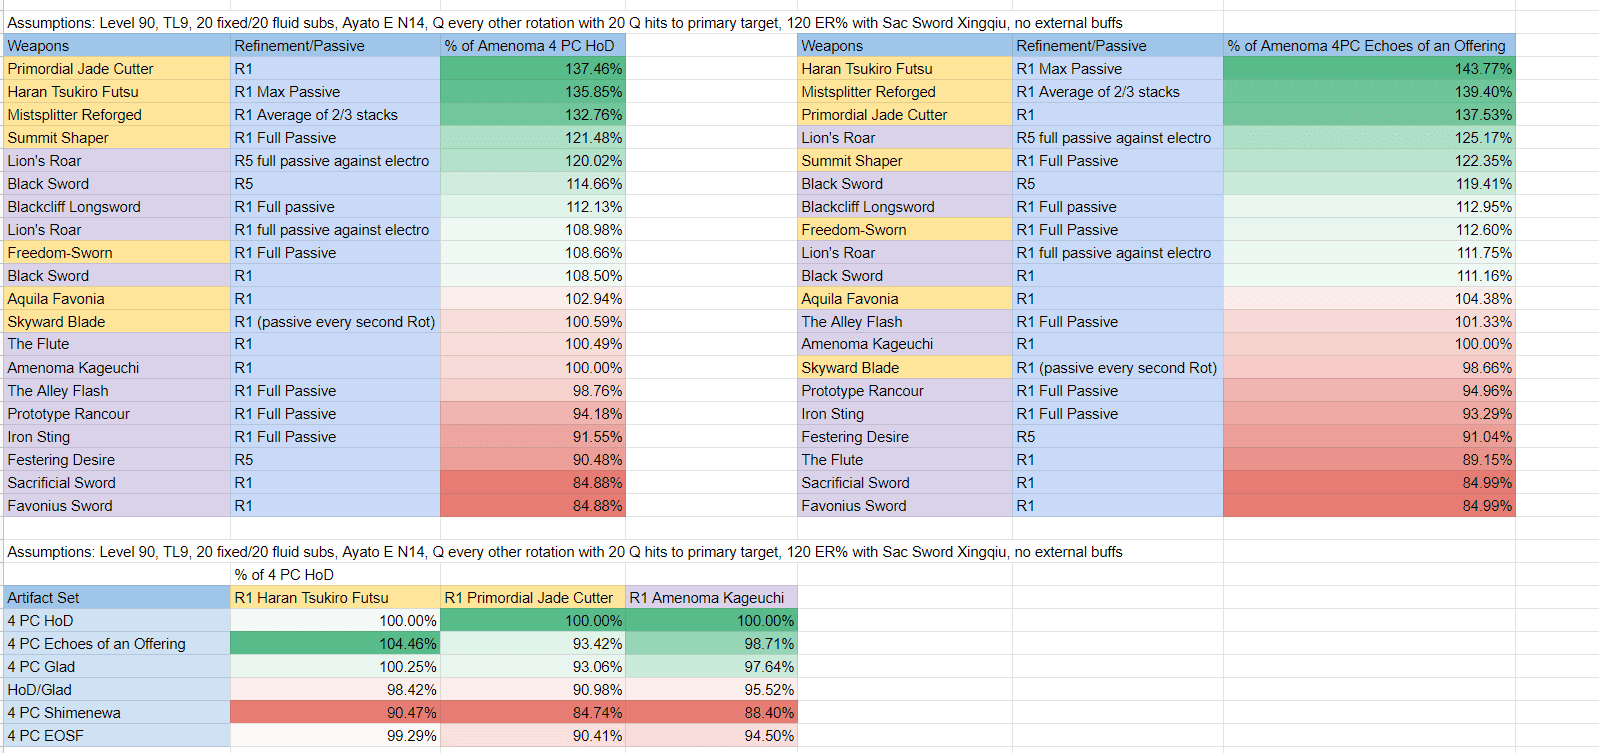The width and height of the screenshot is (1599, 753).
Task: Click the '4 PC Glad' row label
Action: click(116, 667)
